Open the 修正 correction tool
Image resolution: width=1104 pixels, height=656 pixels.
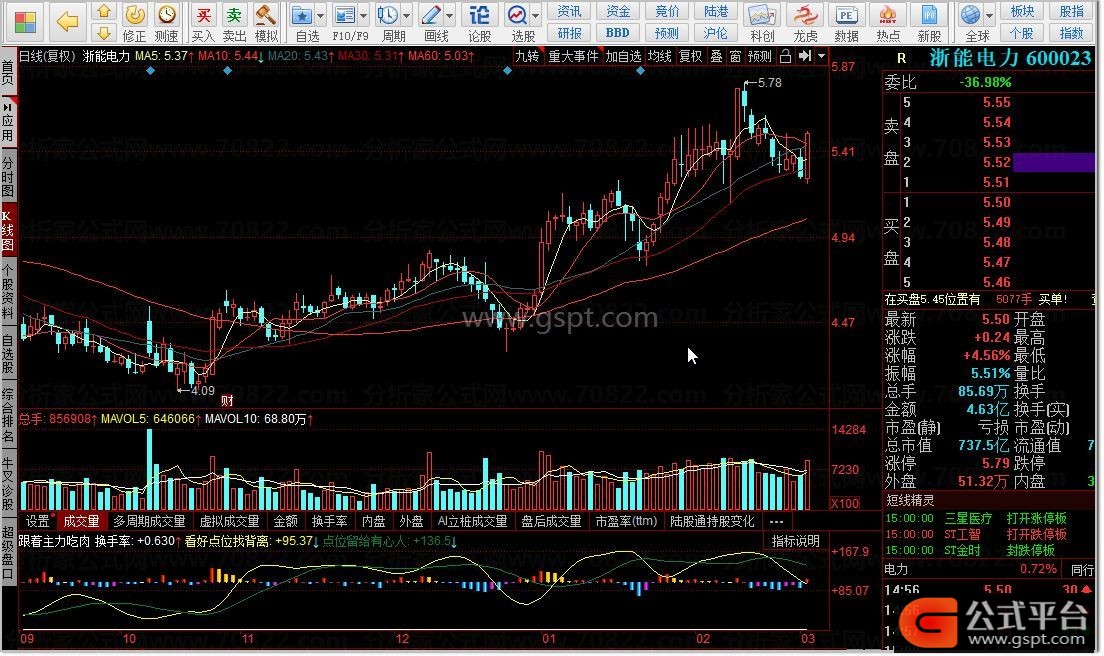coord(134,23)
